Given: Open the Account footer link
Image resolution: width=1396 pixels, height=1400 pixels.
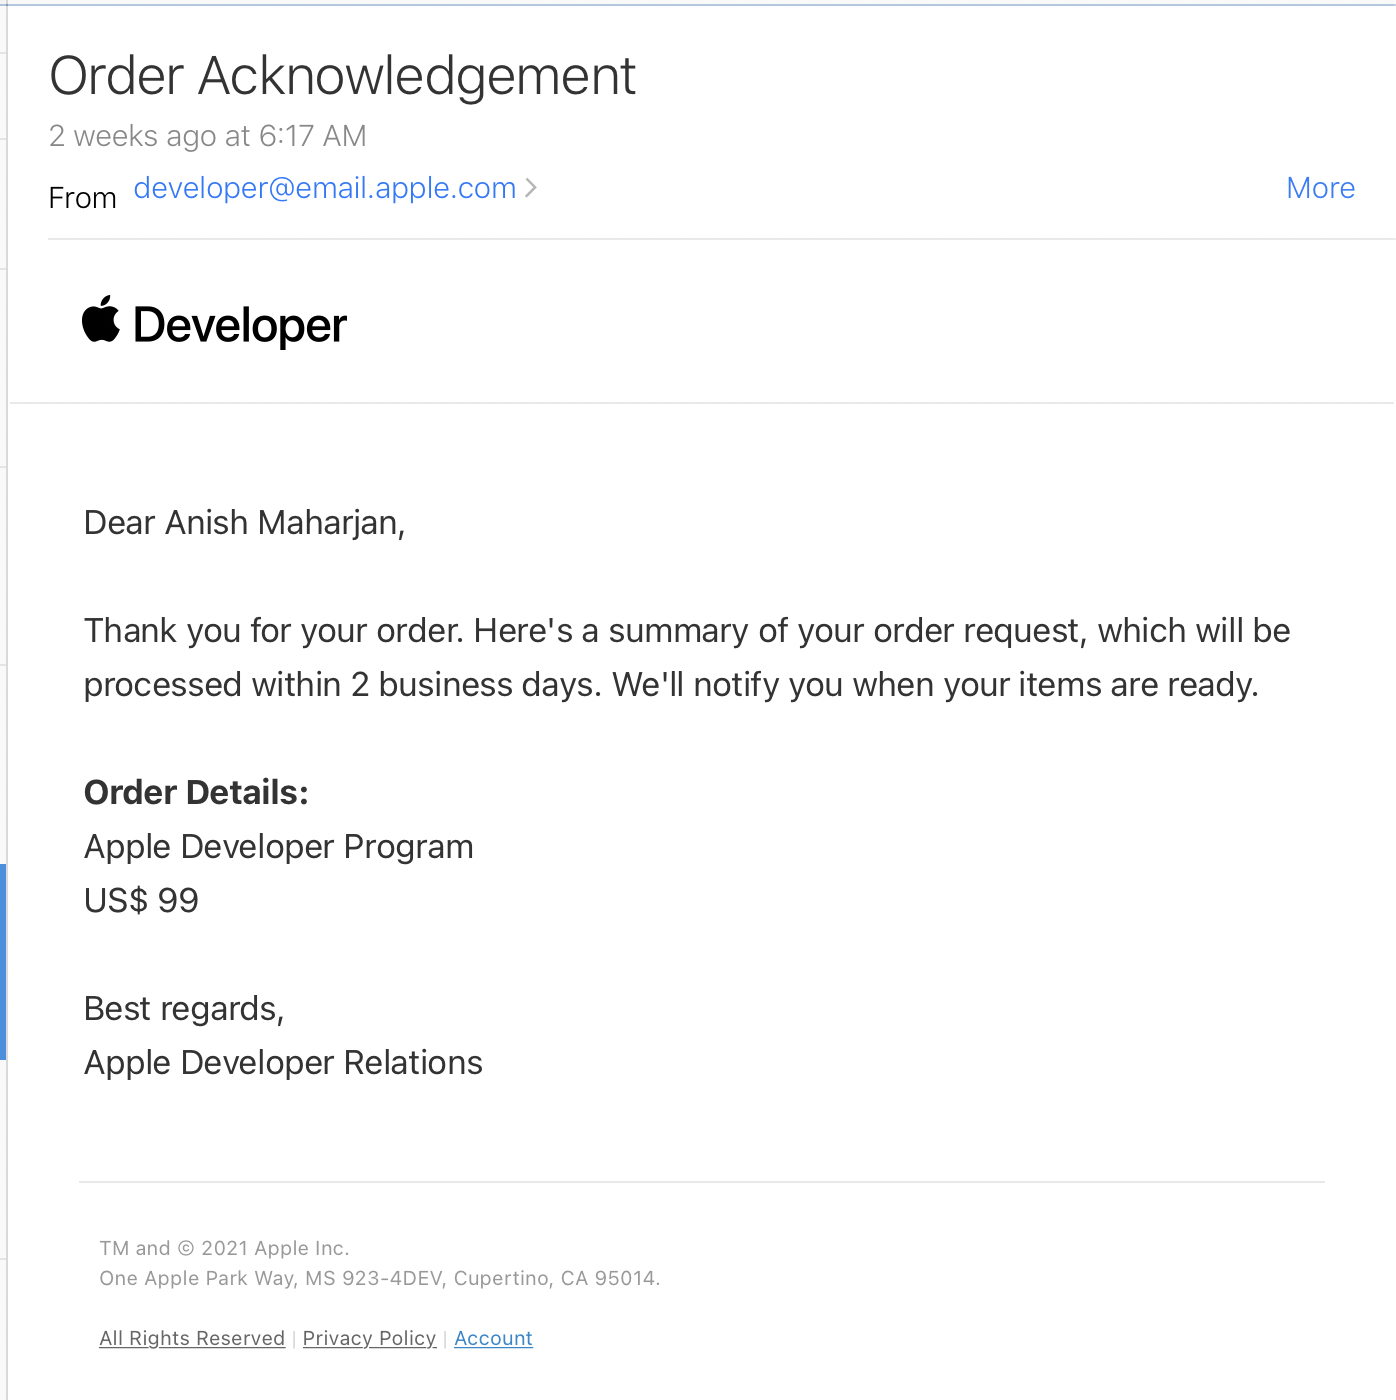Looking at the screenshot, I should (x=493, y=1338).
